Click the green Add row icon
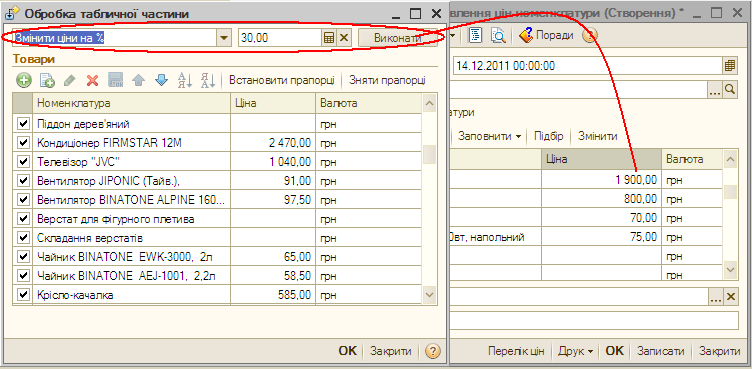 point(23,80)
